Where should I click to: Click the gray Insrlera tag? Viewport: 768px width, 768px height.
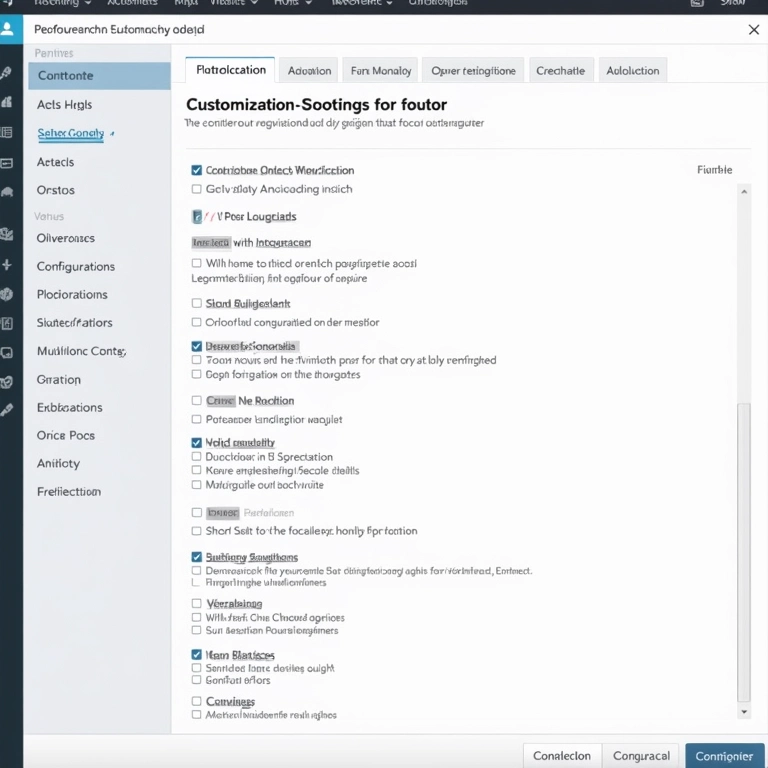tap(211, 242)
